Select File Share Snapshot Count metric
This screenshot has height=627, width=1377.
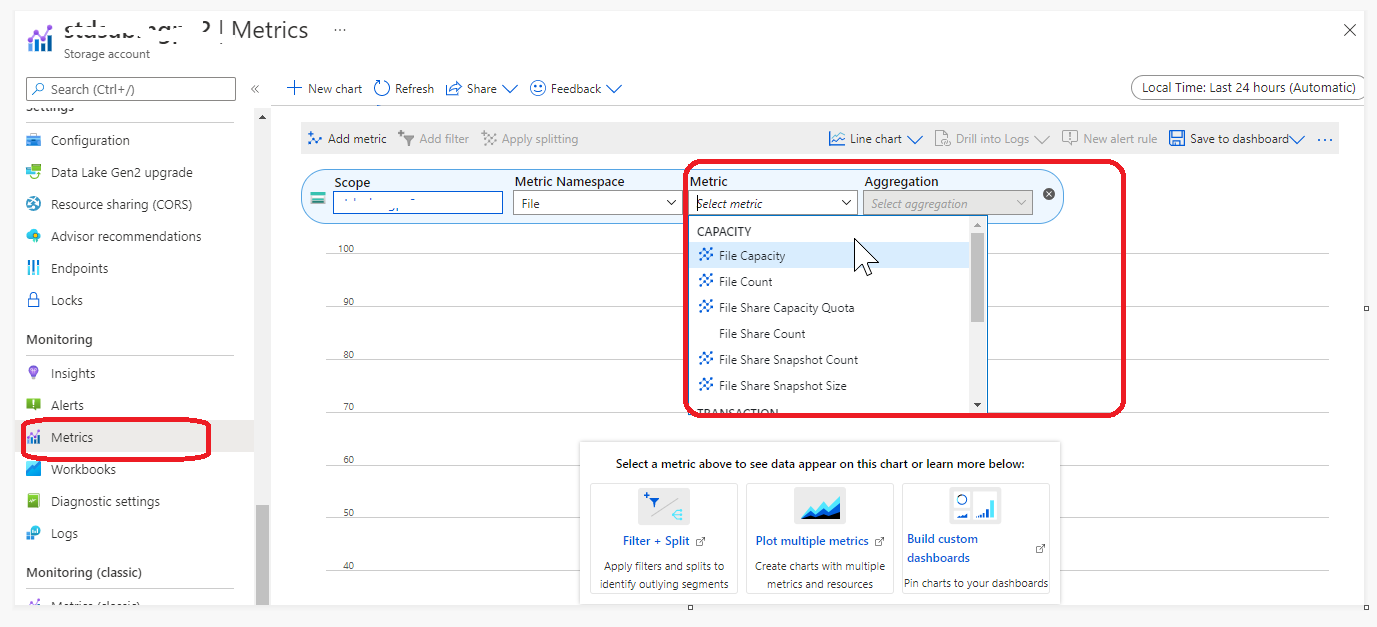830,360
